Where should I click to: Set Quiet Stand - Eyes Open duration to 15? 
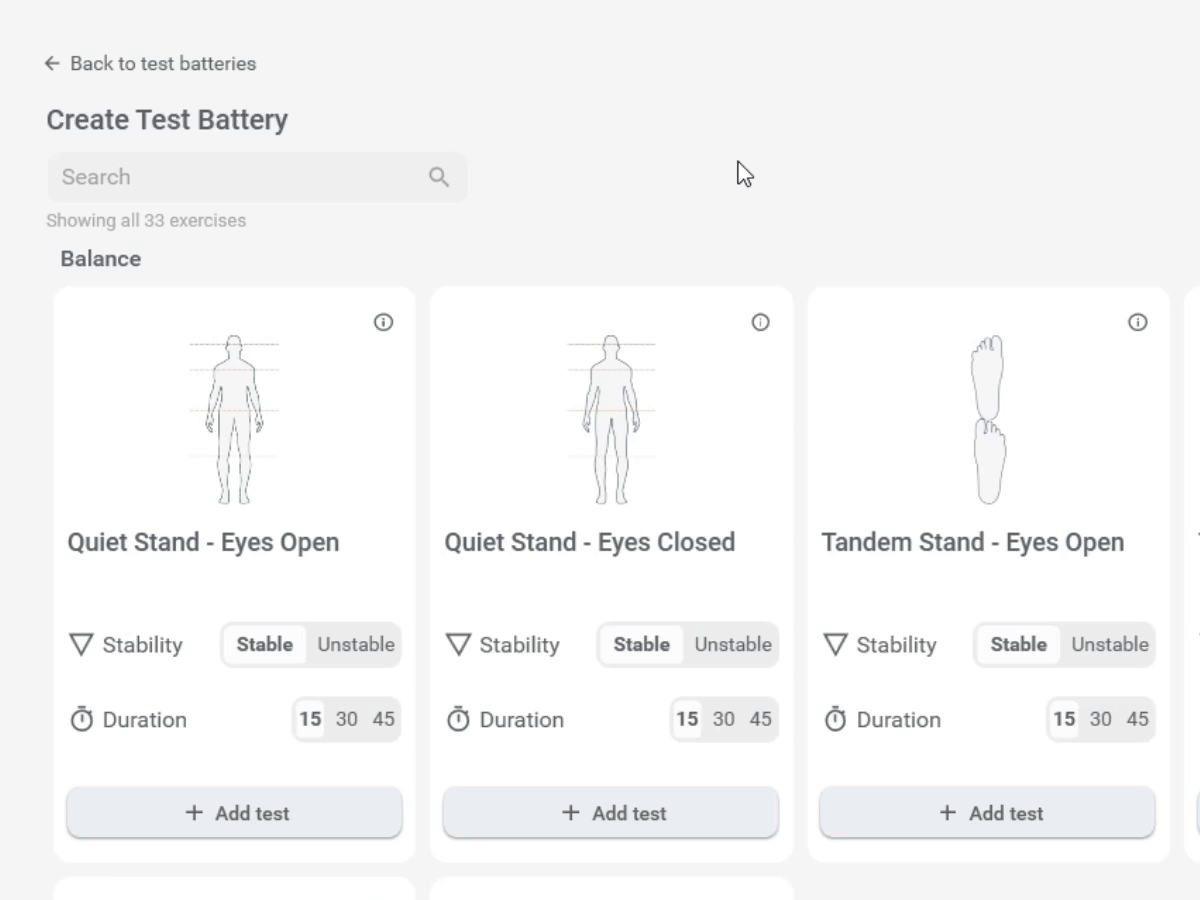click(310, 719)
